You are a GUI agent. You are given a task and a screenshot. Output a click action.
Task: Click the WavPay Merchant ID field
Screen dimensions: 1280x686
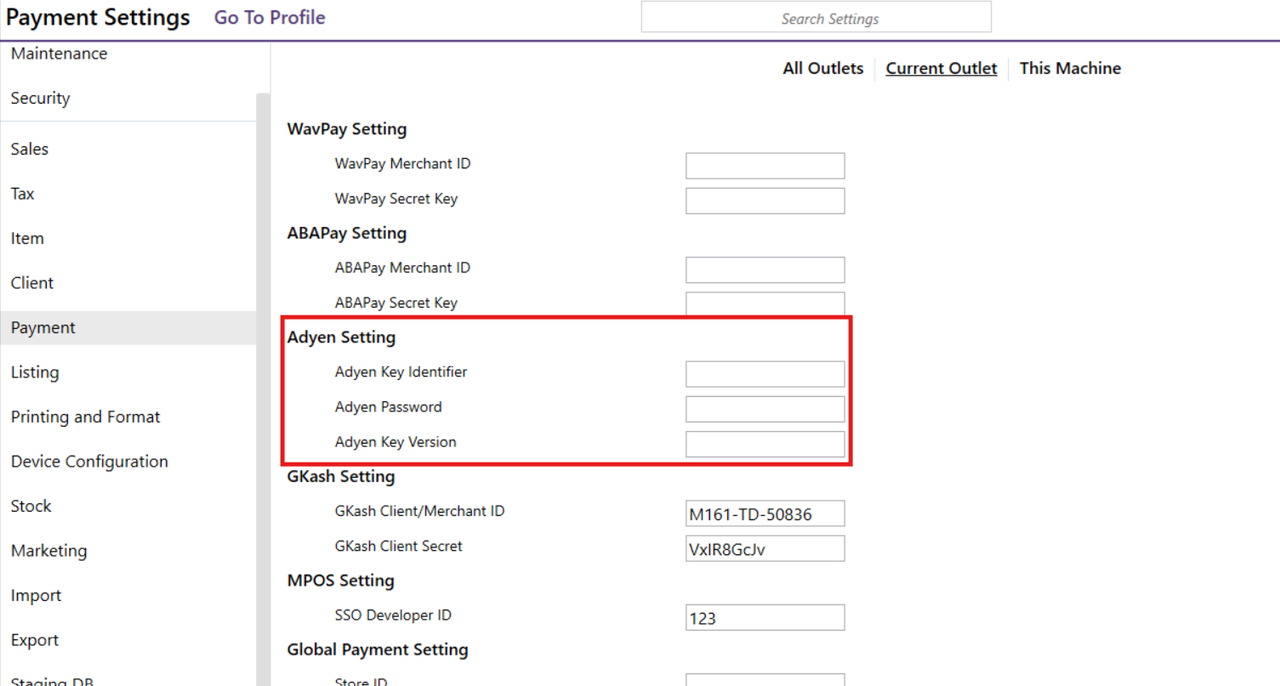(765, 166)
